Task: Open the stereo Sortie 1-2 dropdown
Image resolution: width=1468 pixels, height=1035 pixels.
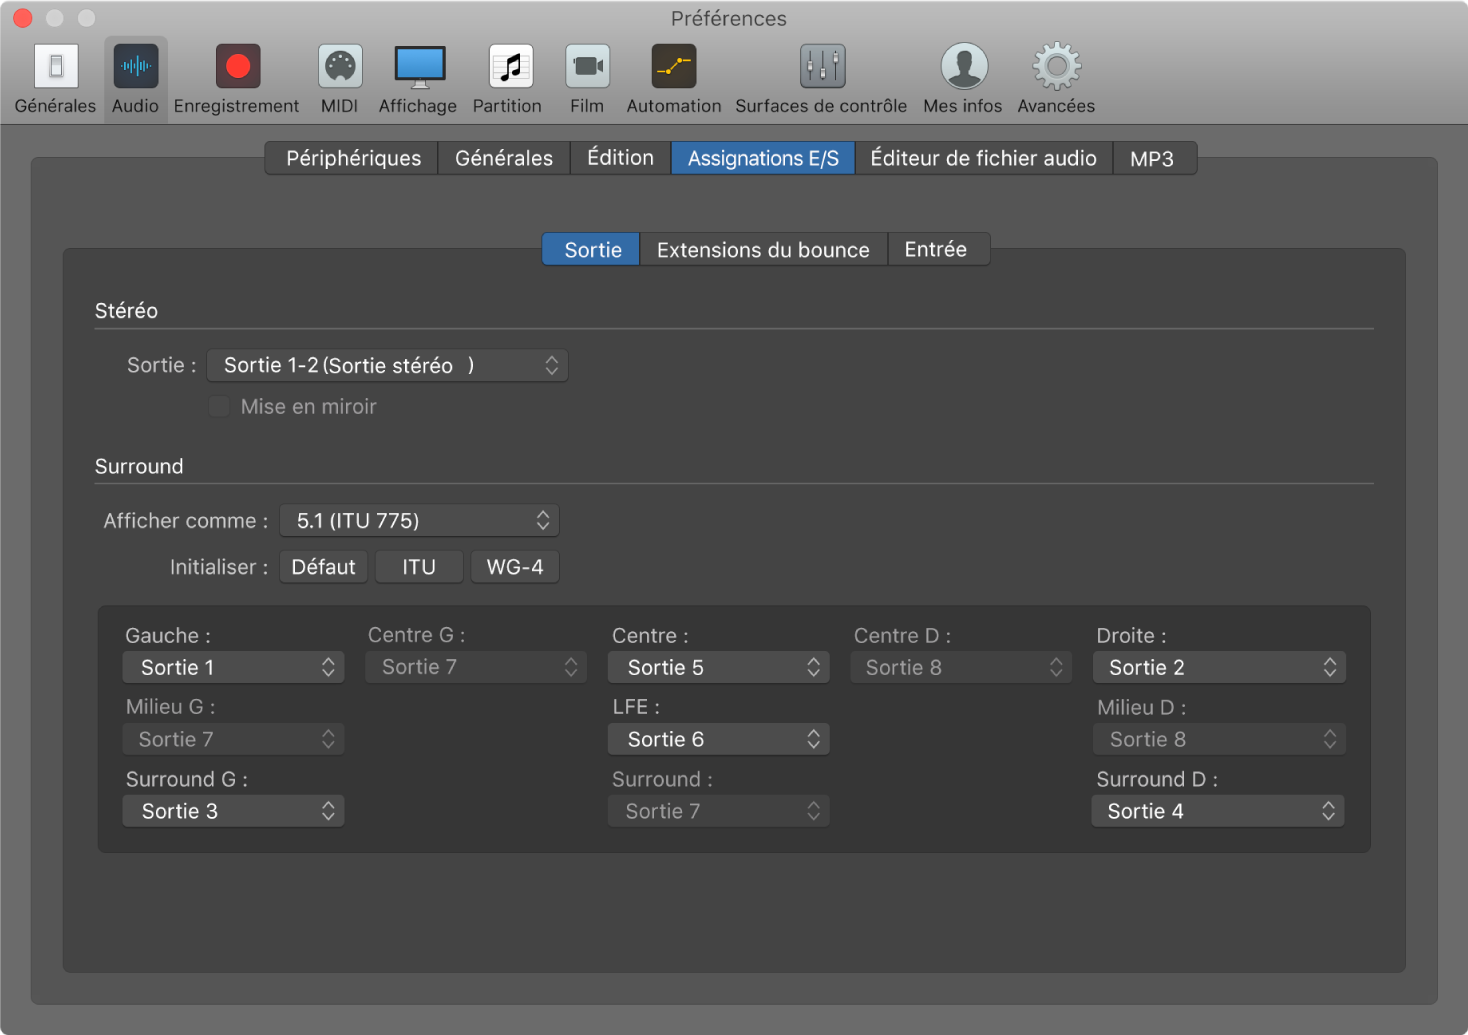Action: click(387, 366)
